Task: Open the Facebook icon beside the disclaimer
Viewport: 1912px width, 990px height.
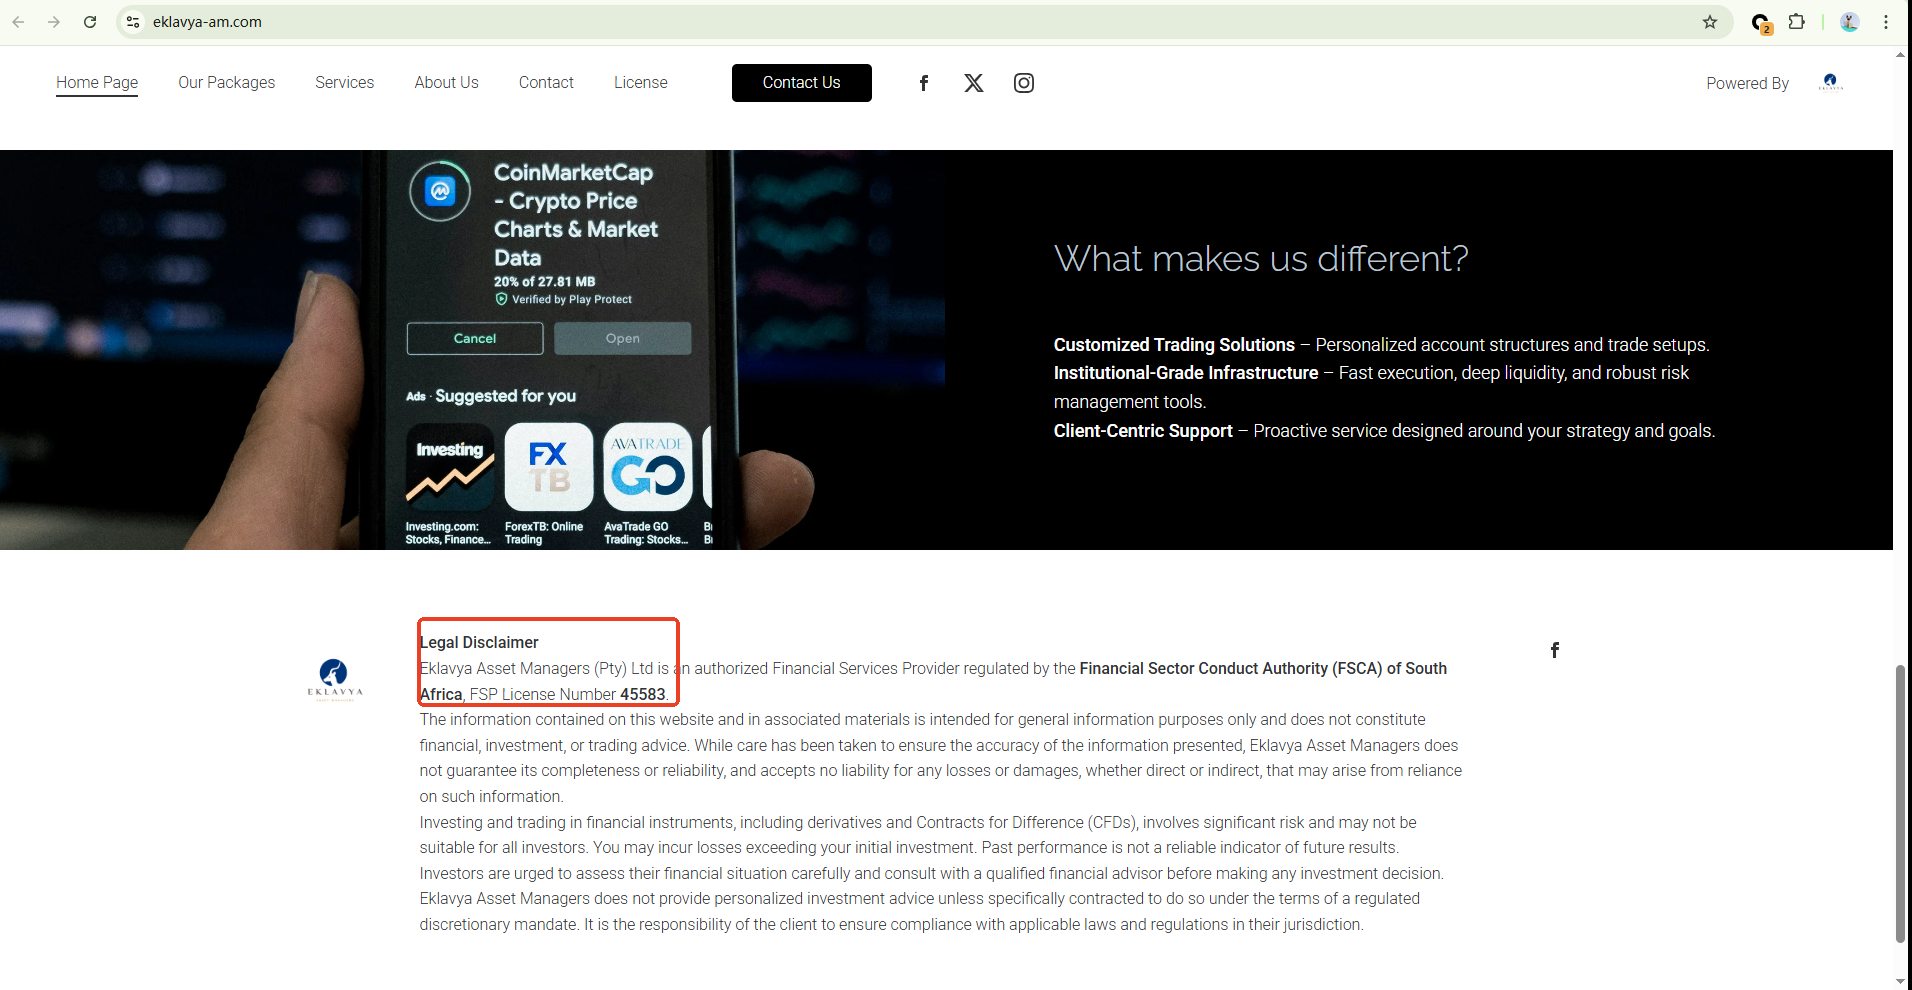Action: (1555, 650)
